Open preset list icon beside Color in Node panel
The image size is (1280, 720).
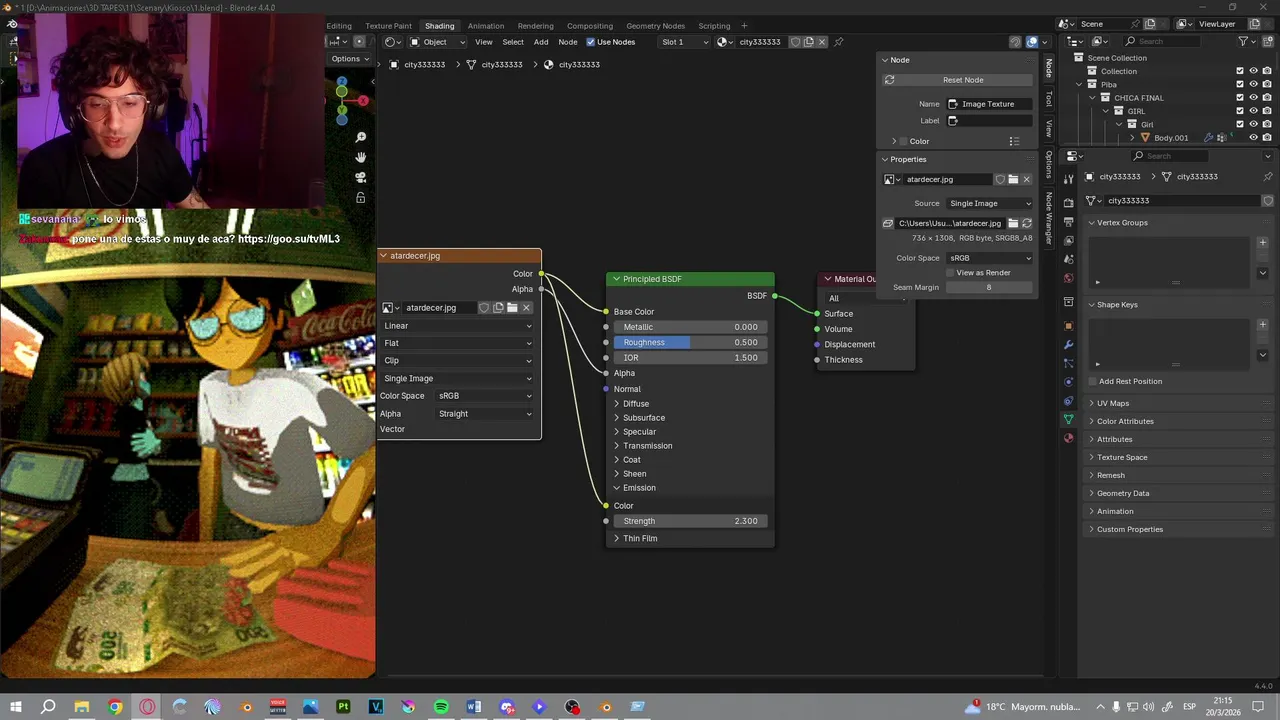(x=1014, y=141)
